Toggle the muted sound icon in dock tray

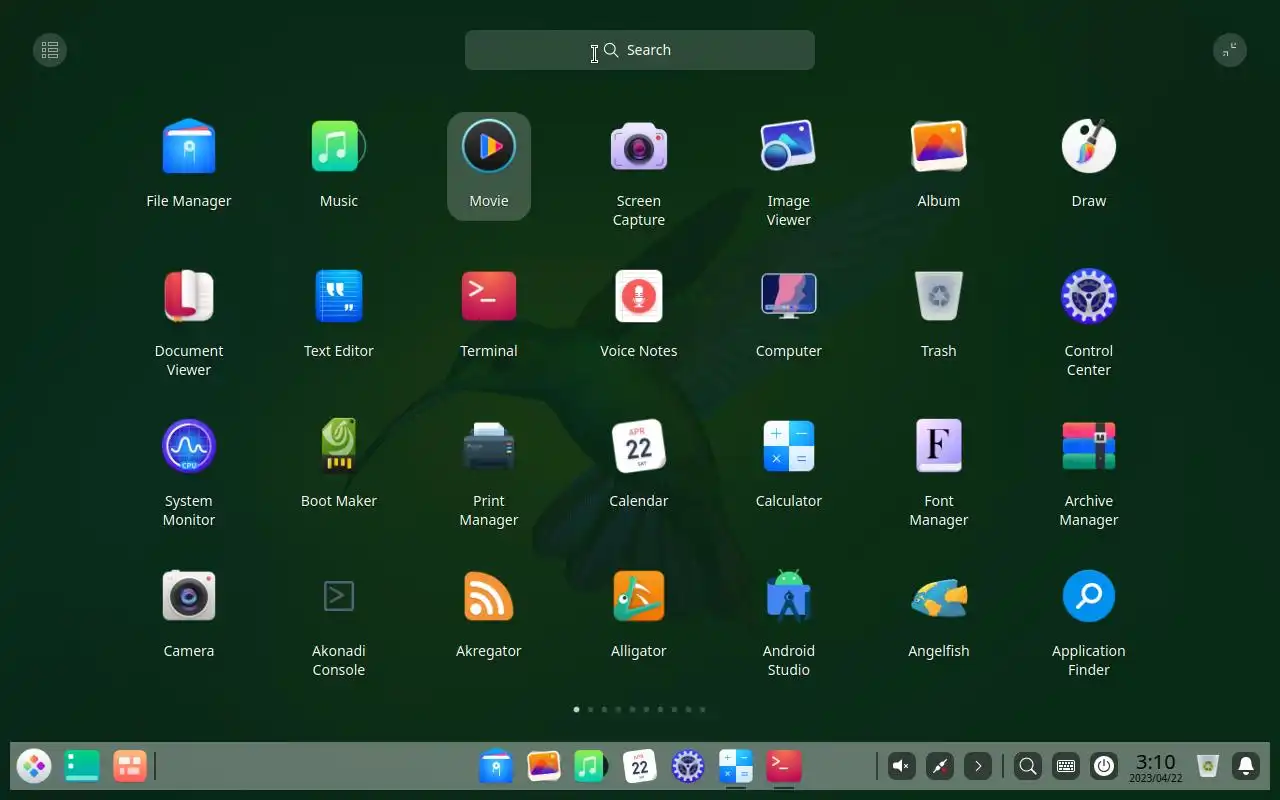pos(901,767)
